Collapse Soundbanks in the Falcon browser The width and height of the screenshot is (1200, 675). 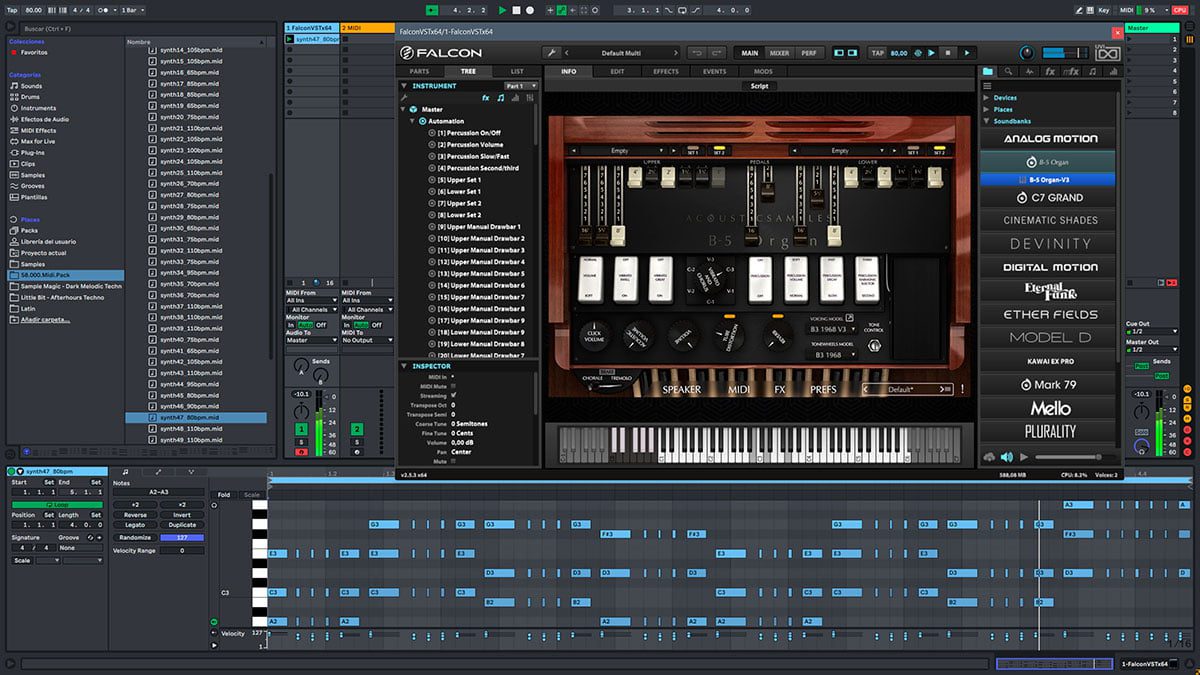(987, 121)
